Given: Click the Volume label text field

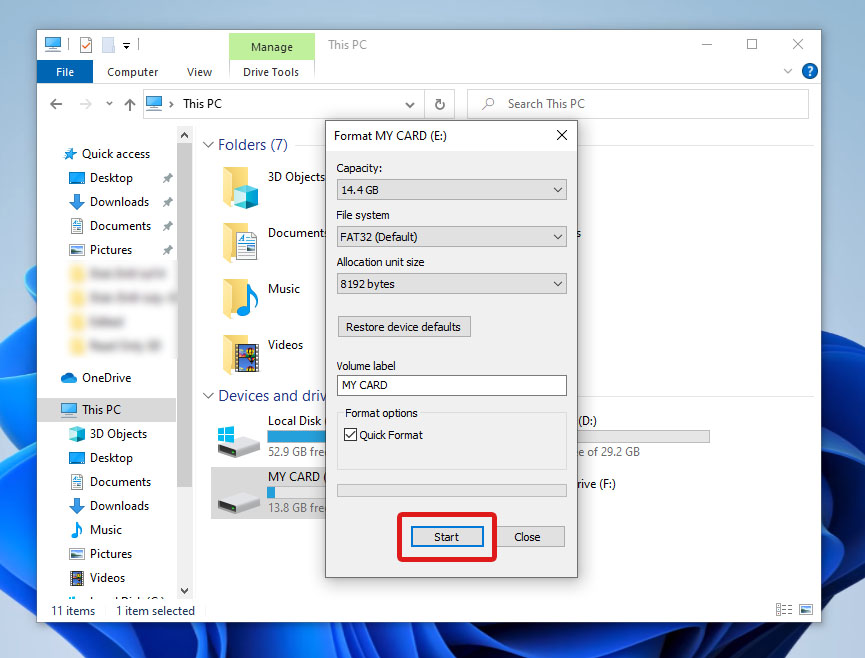Looking at the screenshot, I should (x=451, y=385).
